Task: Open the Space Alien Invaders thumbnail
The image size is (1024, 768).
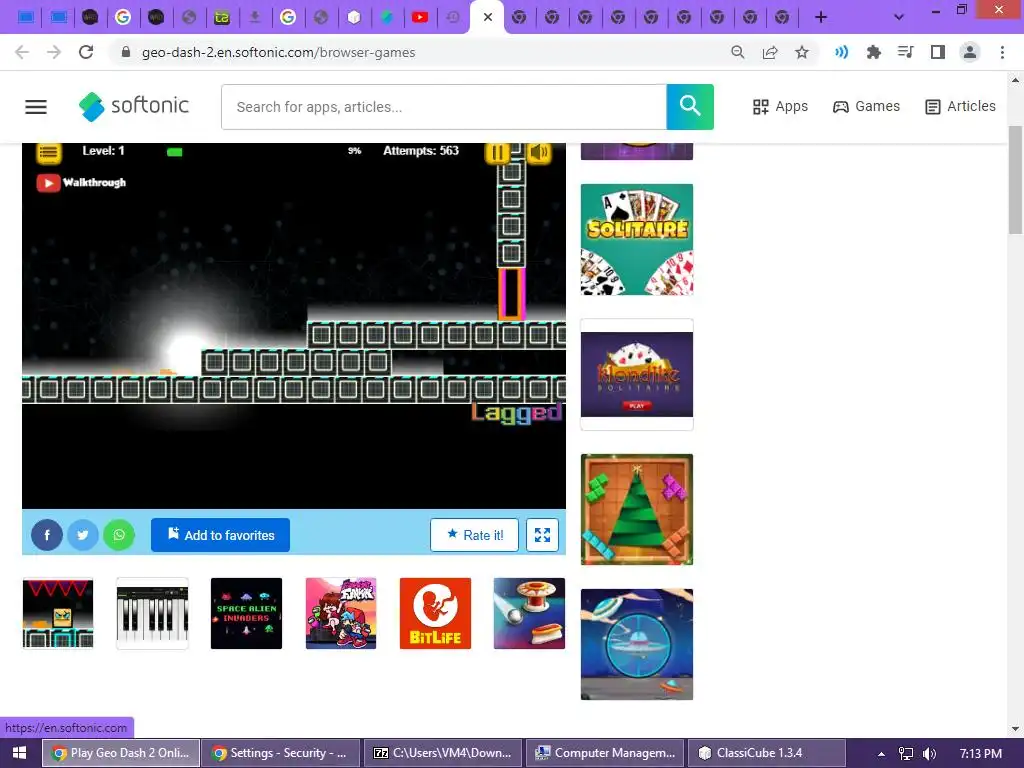Action: (246, 613)
